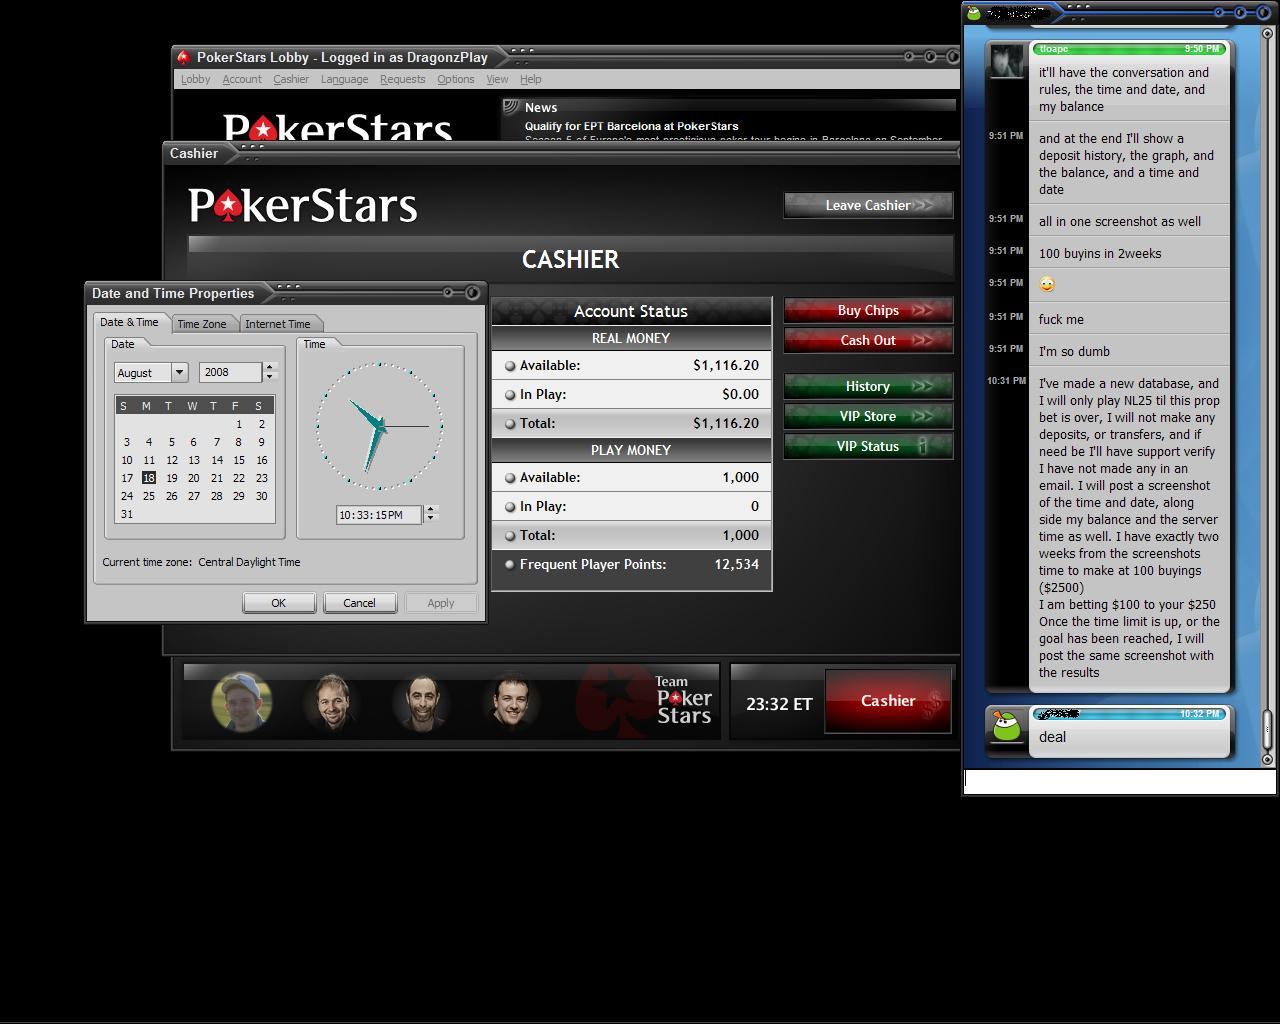1280x1024 pixels.
Task: View VIP Status
Action: (x=868, y=446)
